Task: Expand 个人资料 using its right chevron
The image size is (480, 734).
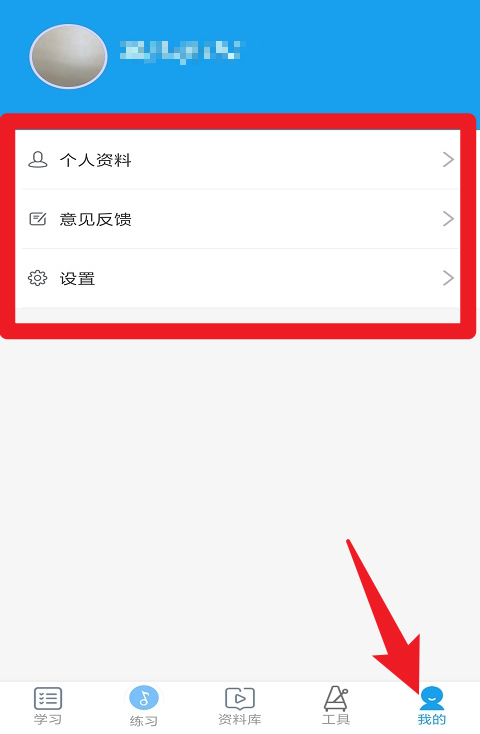Action: (x=448, y=160)
